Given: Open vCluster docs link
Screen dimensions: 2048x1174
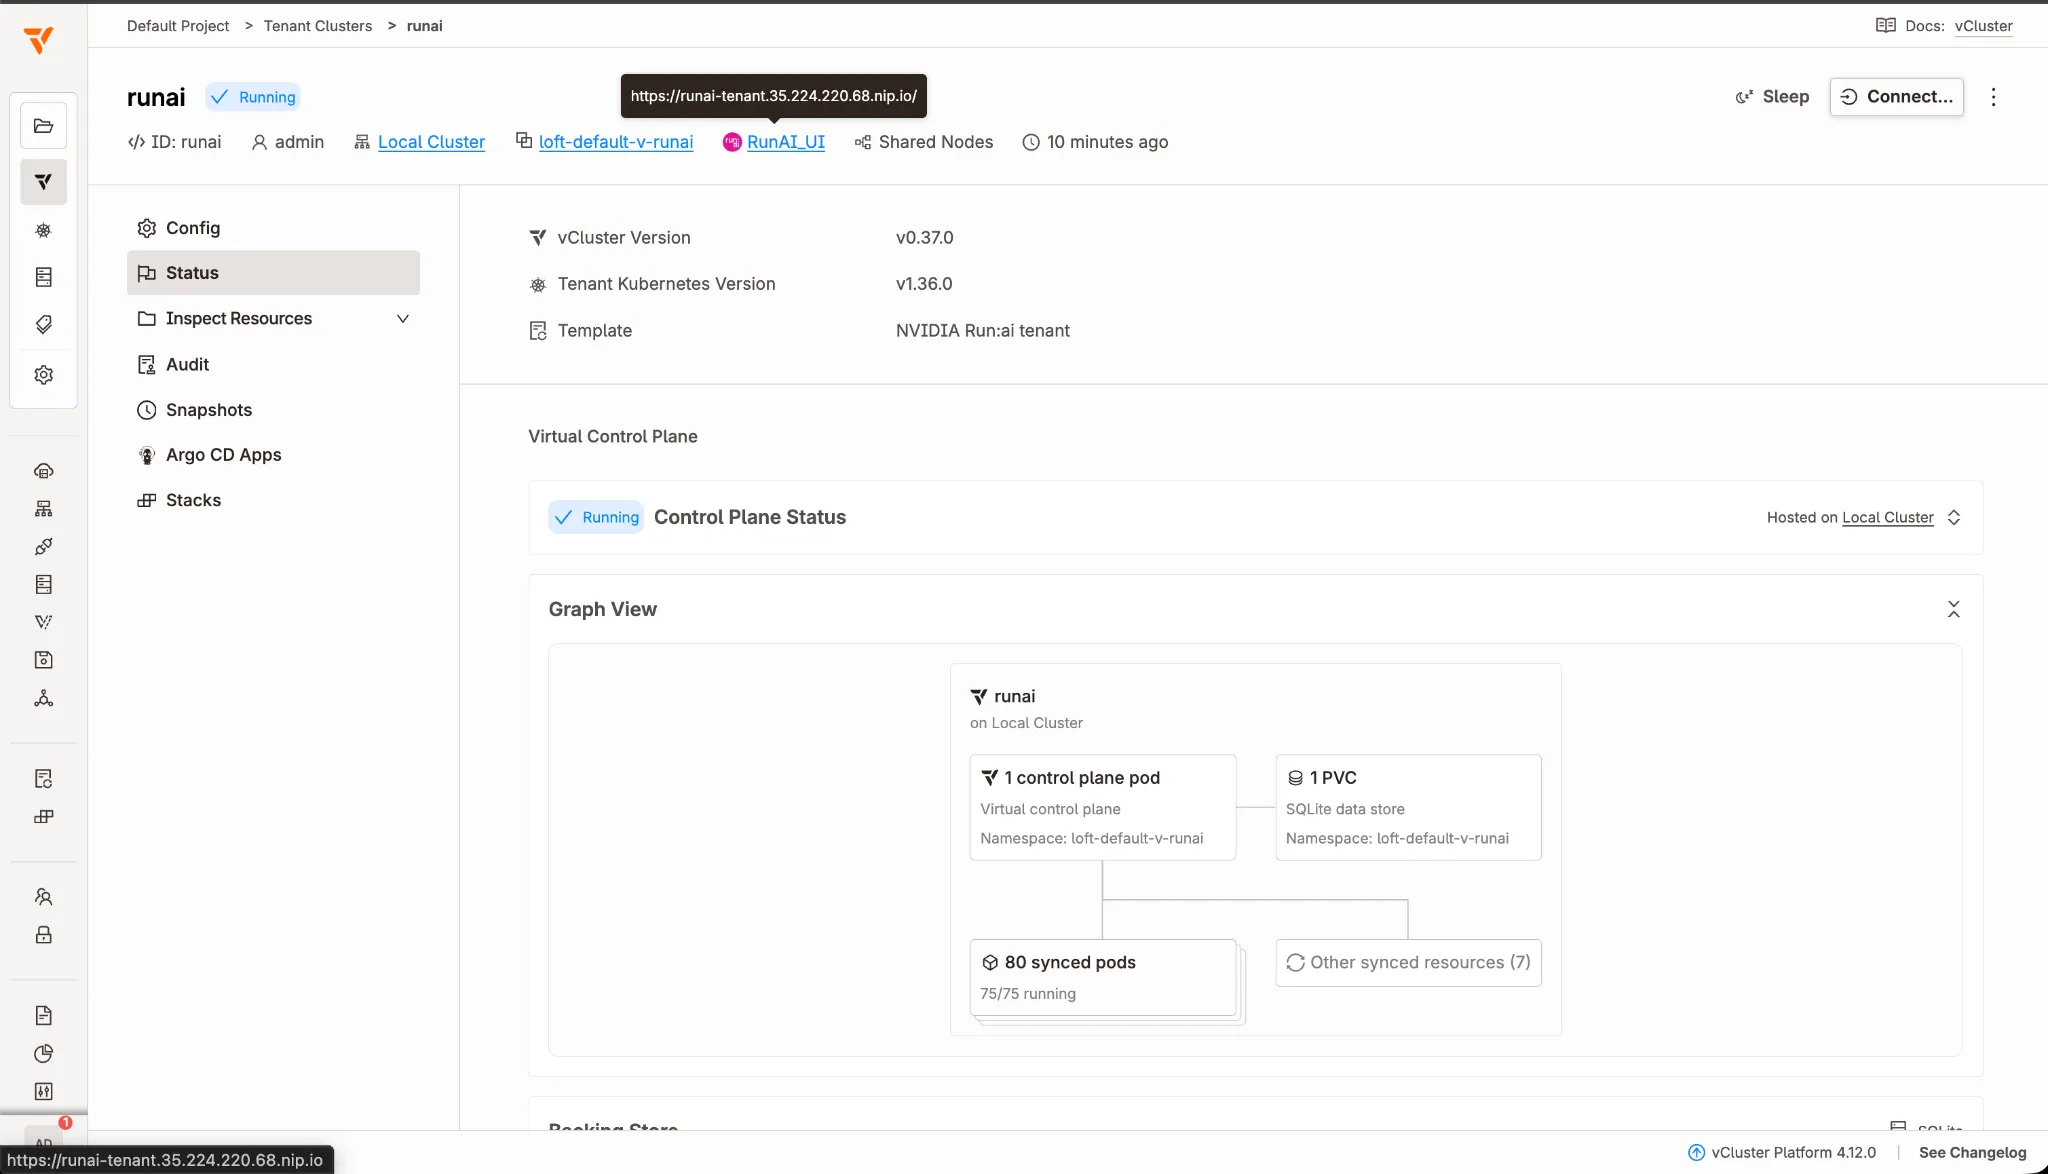Looking at the screenshot, I should tap(1983, 26).
